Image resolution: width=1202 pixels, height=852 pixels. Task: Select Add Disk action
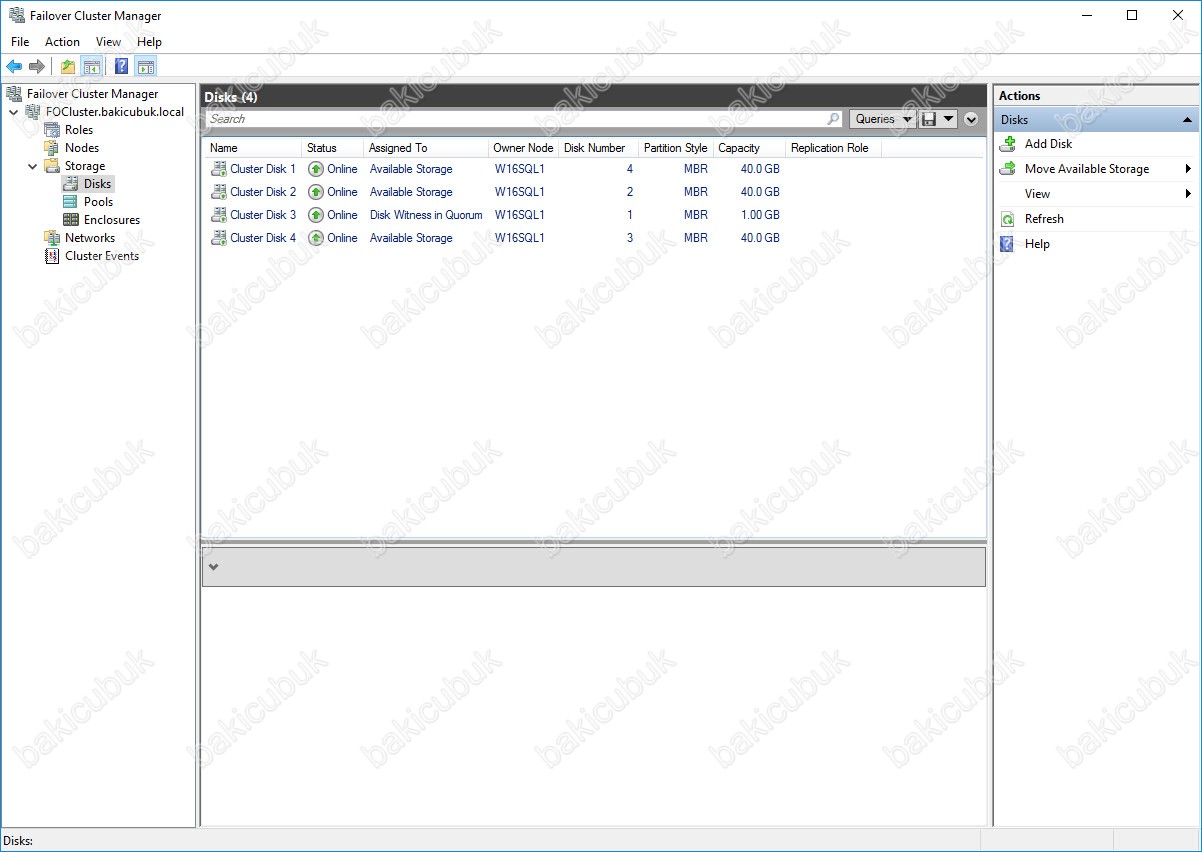(1048, 144)
